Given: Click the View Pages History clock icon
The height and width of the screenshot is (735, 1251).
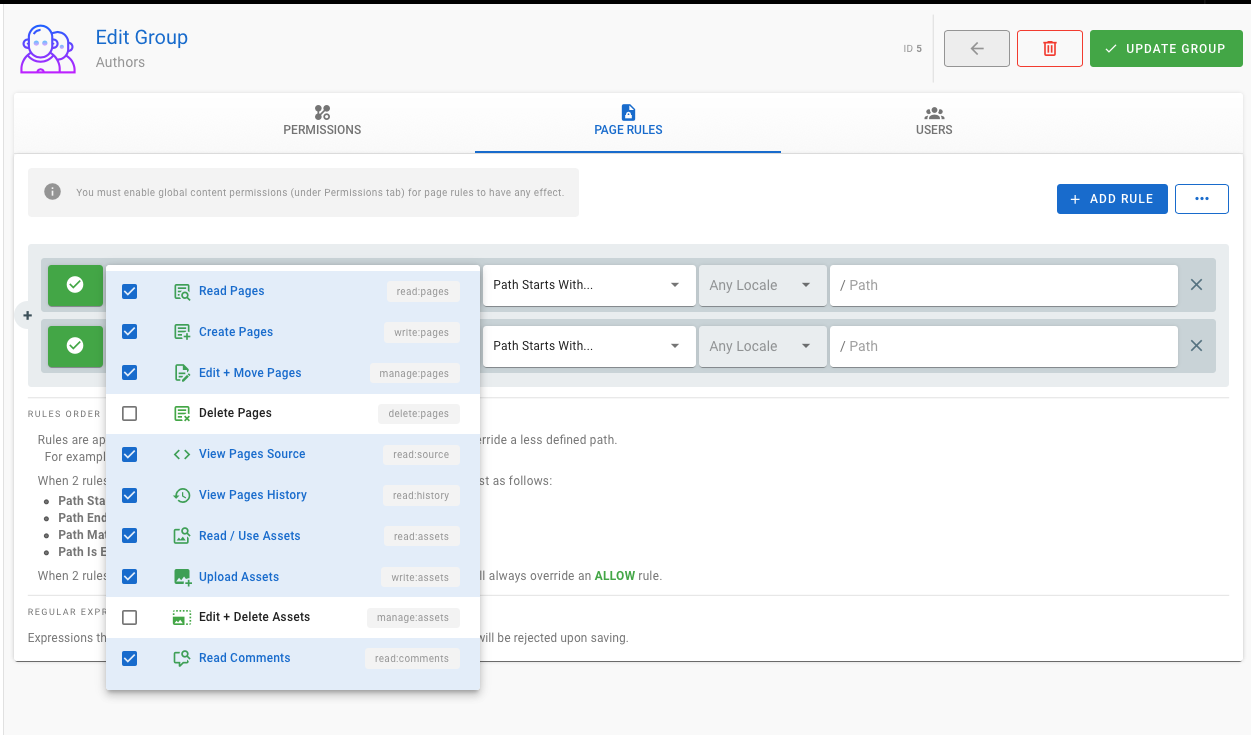Looking at the screenshot, I should tap(182, 495).
